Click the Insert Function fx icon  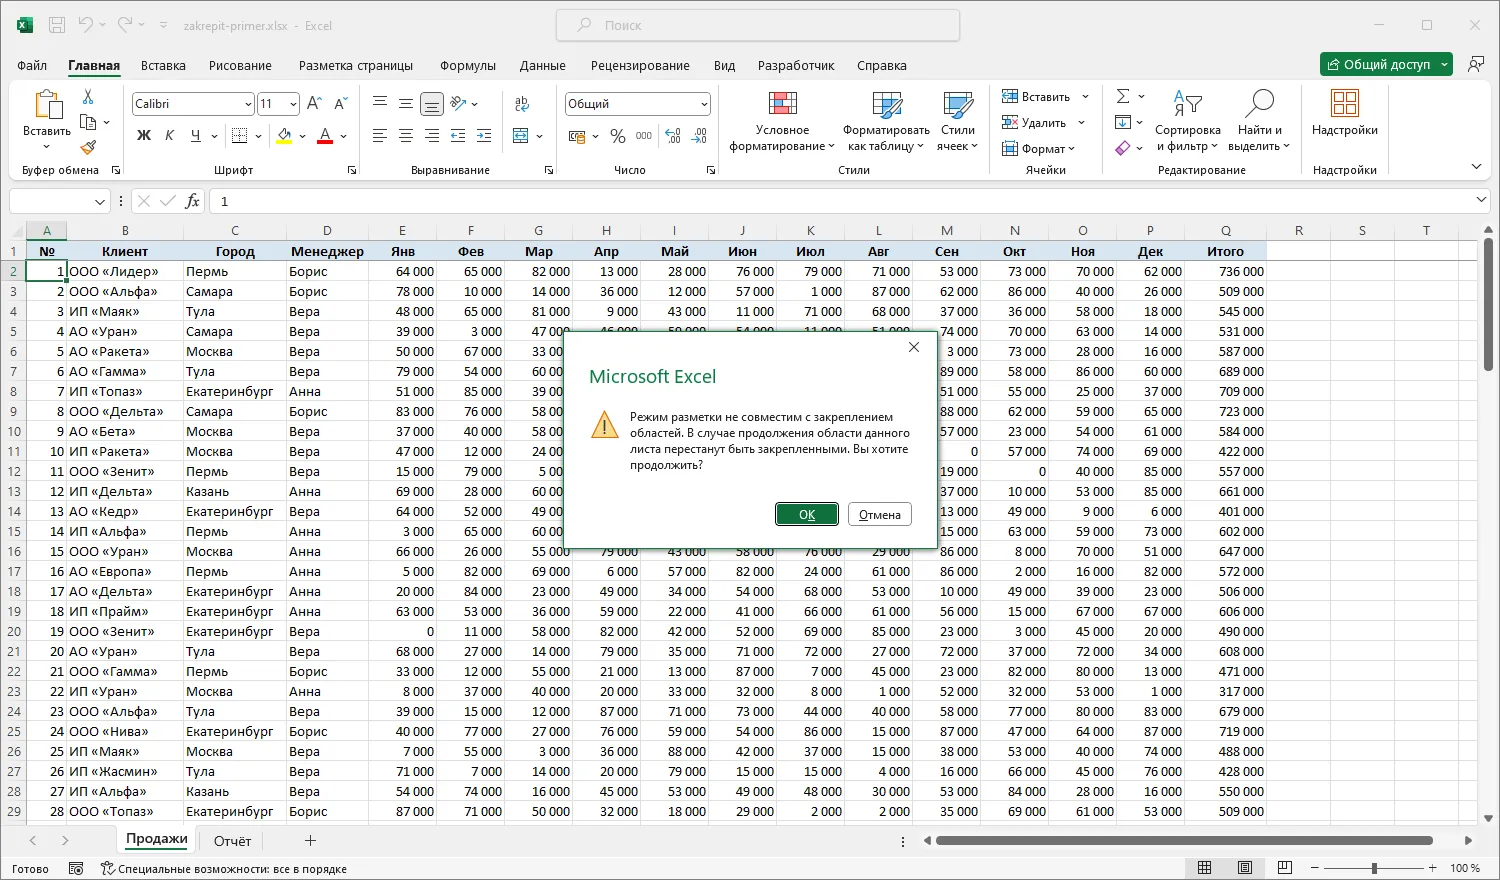(x=192, y=201)
